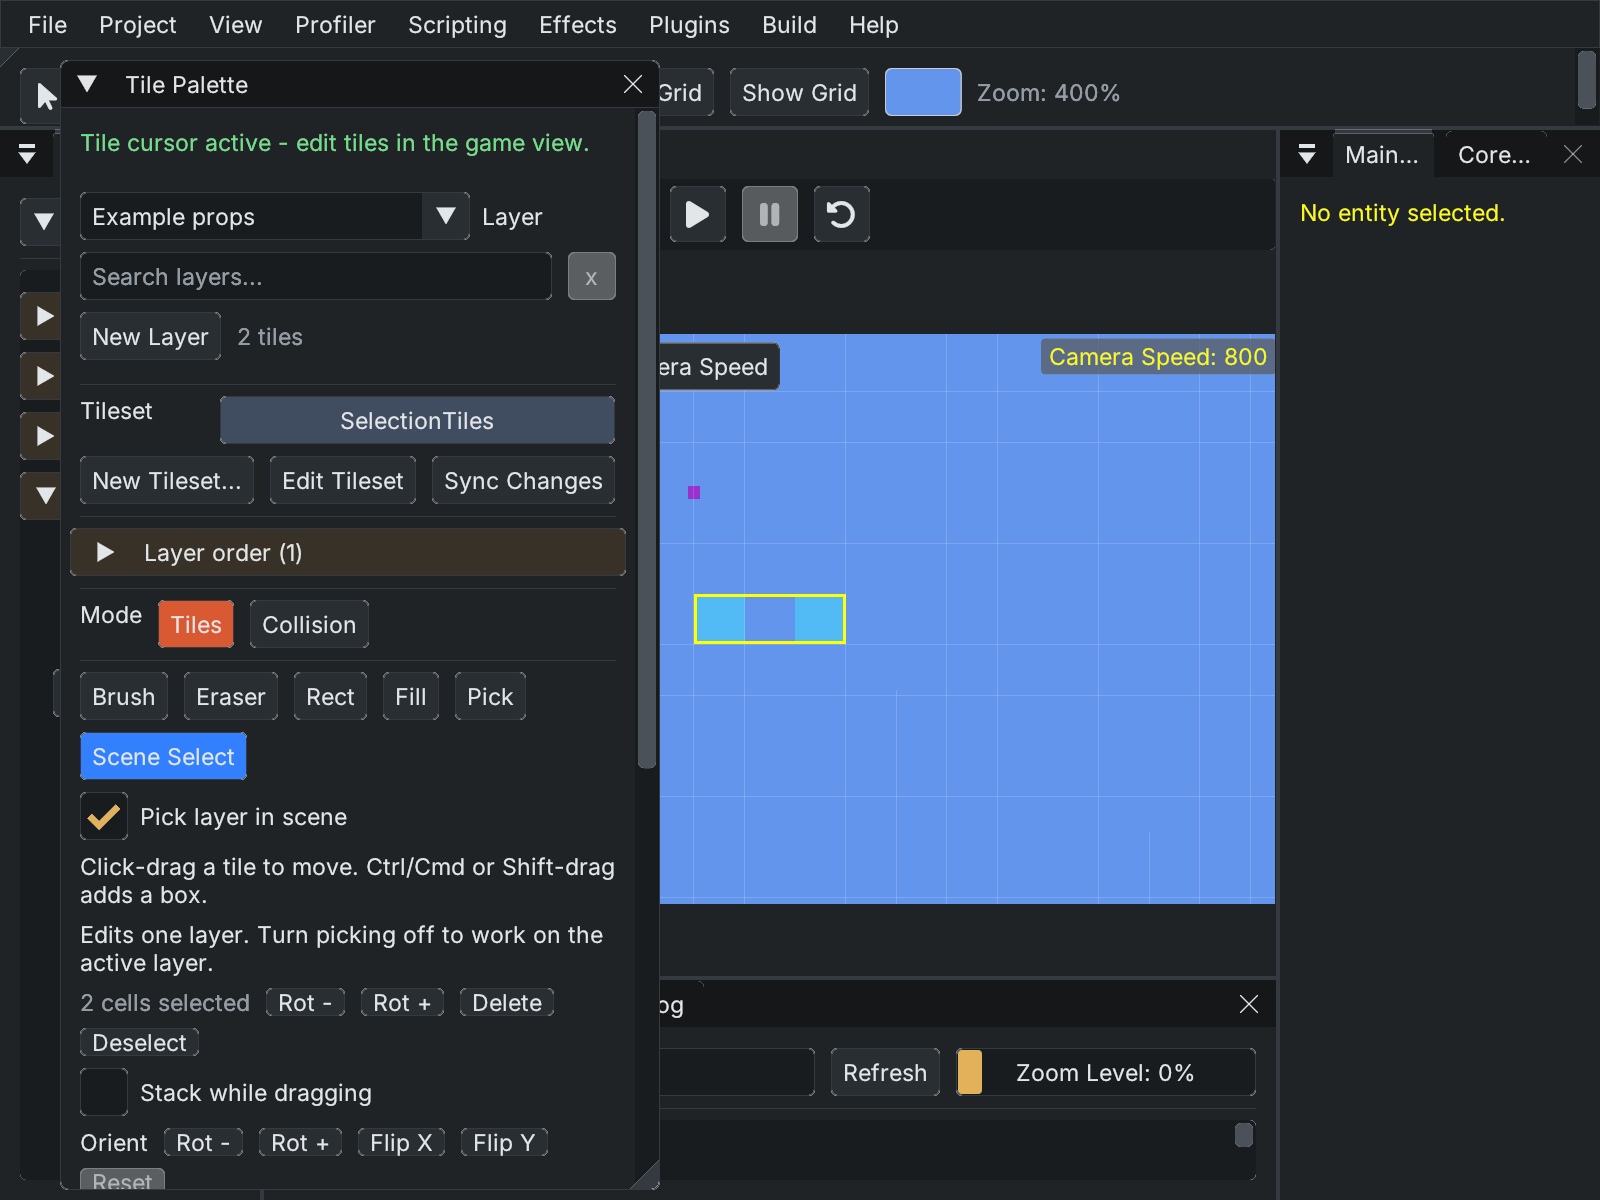This screenshot has height=1200, width=1600.
Task: Select the Eraser tool
Action: click(231, 697)
